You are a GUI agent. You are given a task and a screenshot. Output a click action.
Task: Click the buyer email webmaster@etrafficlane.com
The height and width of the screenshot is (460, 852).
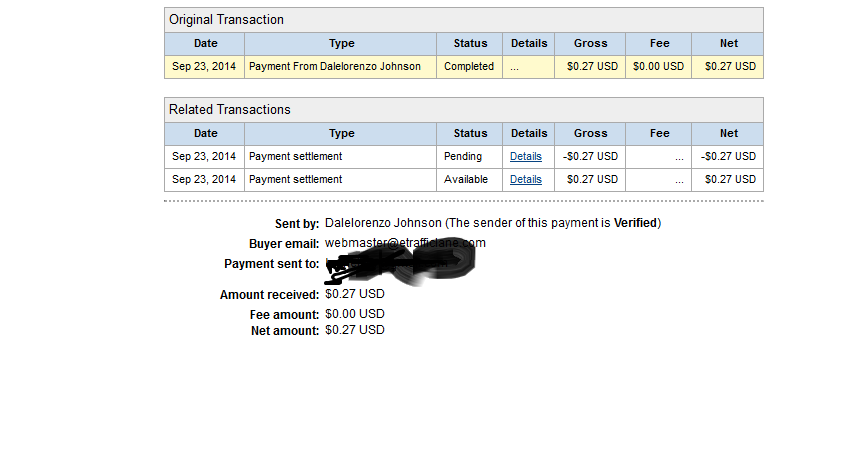pyautogui.click(x=405, y=243)
